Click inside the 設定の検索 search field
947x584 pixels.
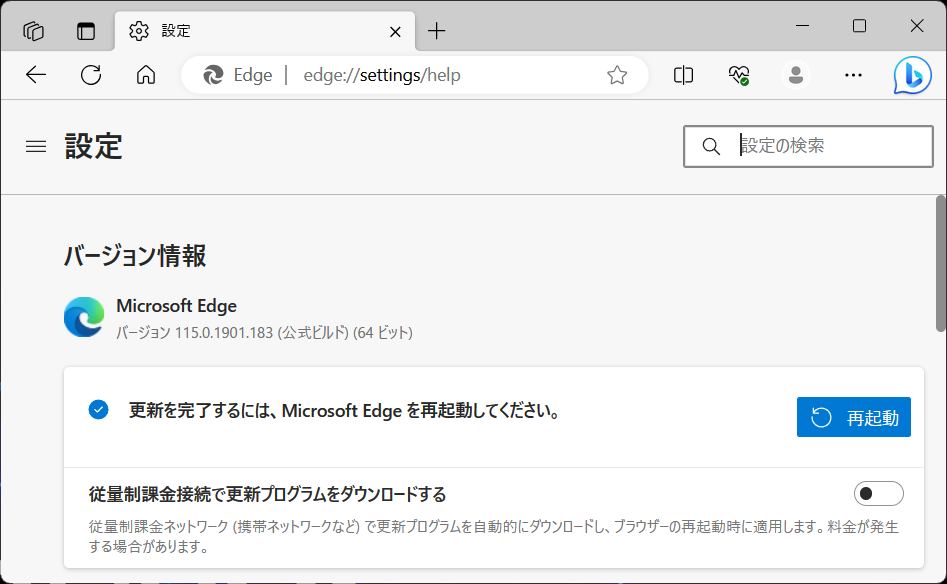[808, 146]
